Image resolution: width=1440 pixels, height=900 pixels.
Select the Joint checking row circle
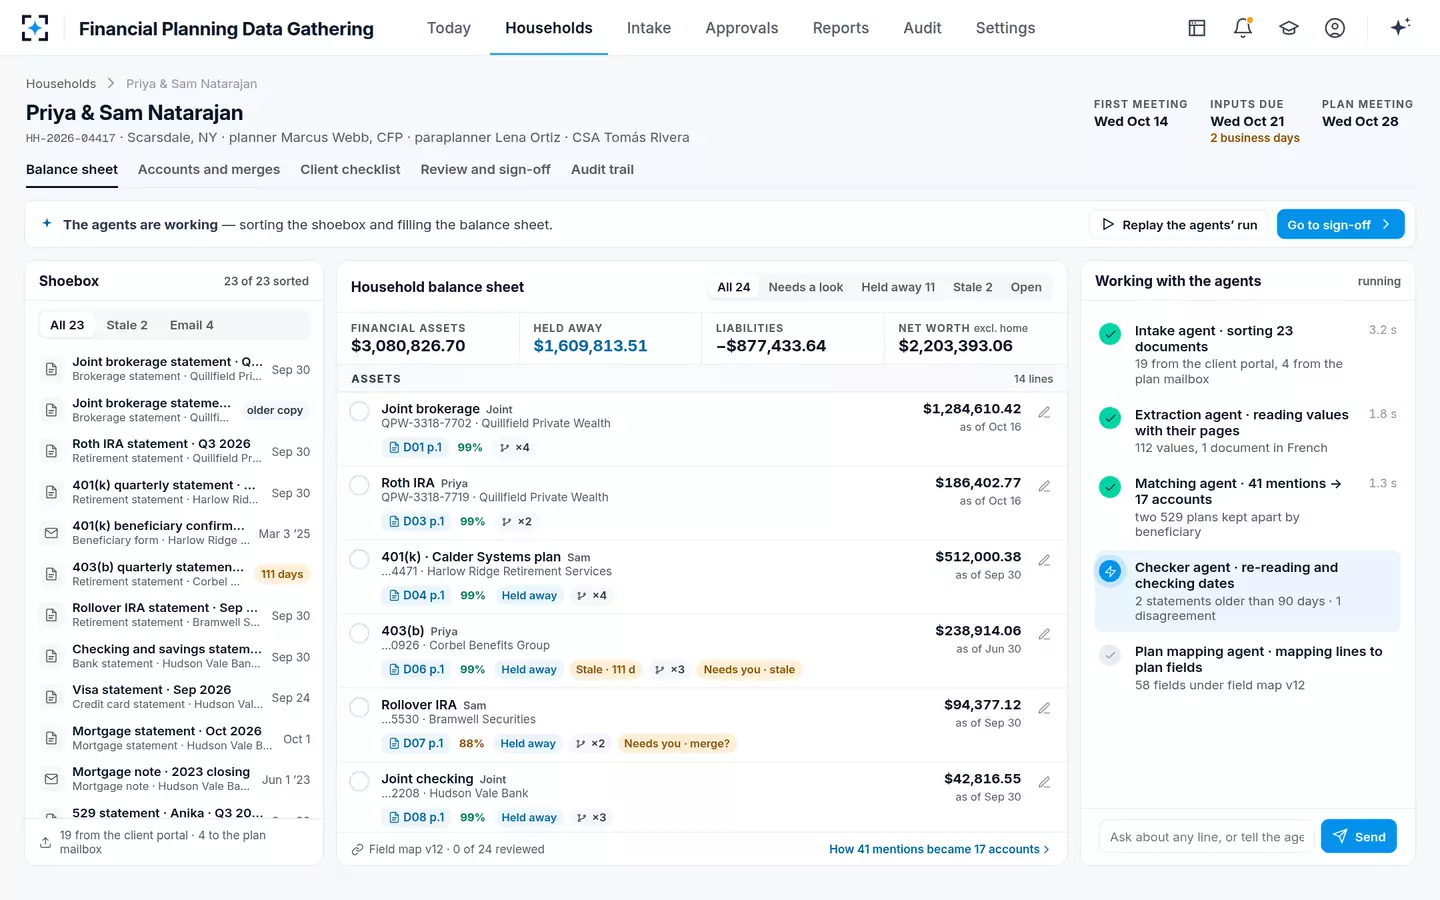(x=360, y=782)
